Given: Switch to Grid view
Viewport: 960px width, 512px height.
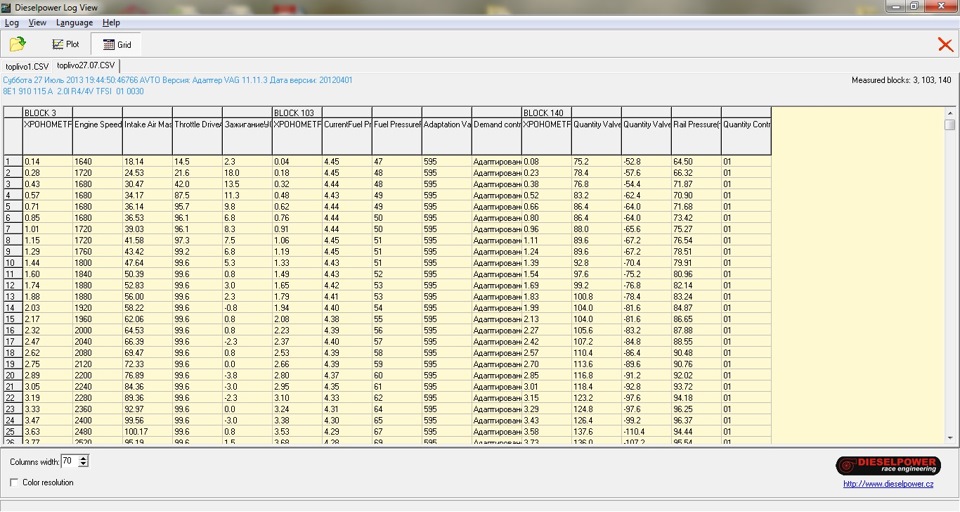Looking at the screenshot, I should [116, 44].
